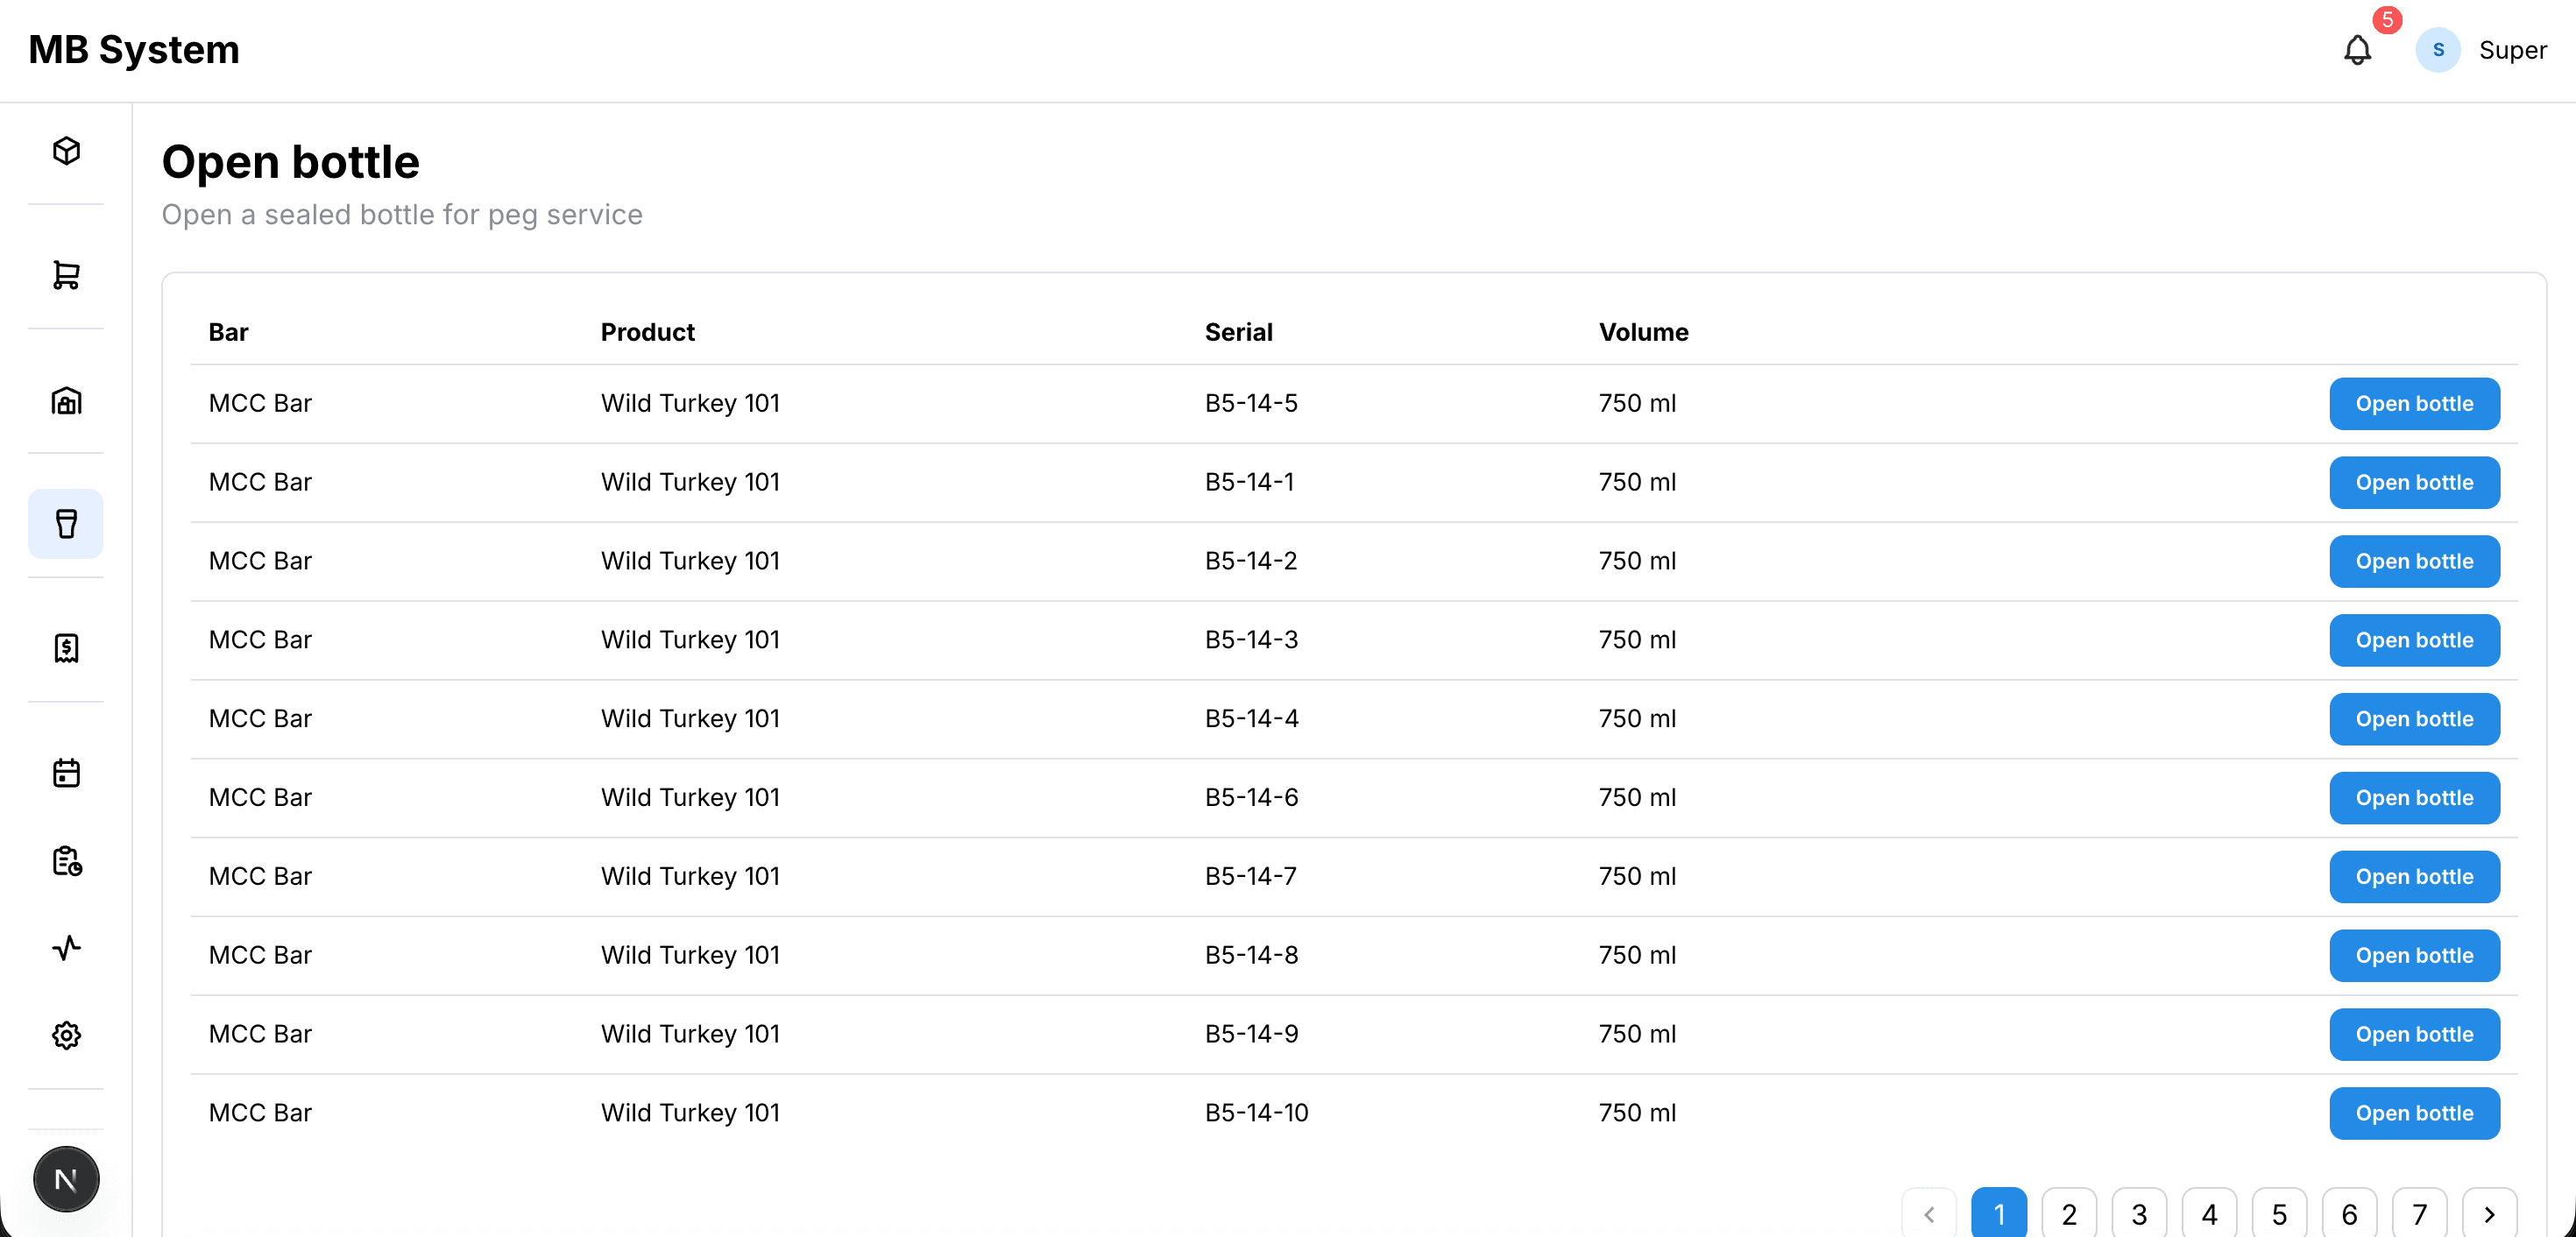Viewport: 2576px width, 1237px height.
Task: Open the inventory box icon in sidebar
Action: [66, 151]
